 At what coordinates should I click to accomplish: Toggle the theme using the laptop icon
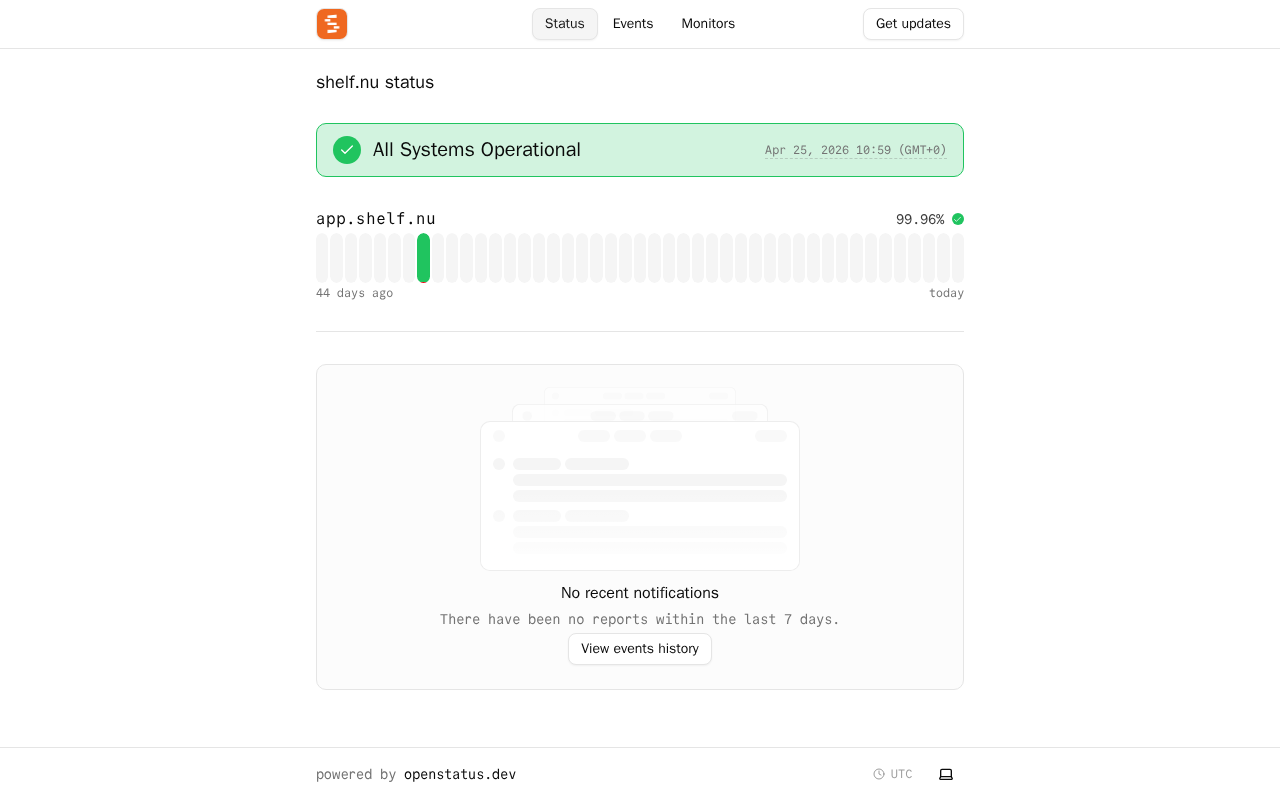coord(946,774)
